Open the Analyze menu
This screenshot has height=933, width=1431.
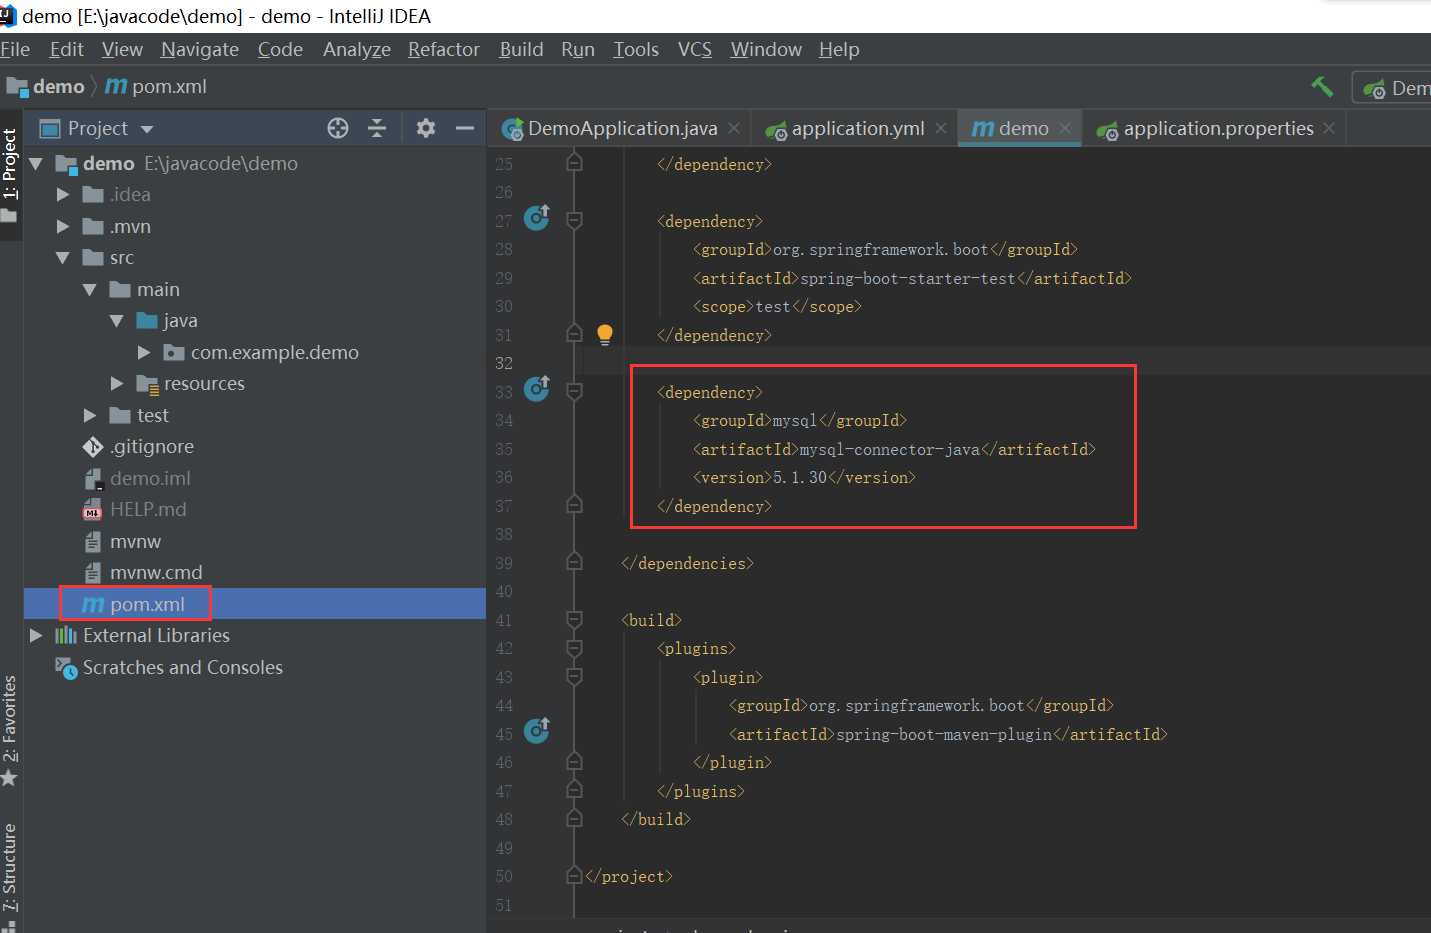point(357,49)
